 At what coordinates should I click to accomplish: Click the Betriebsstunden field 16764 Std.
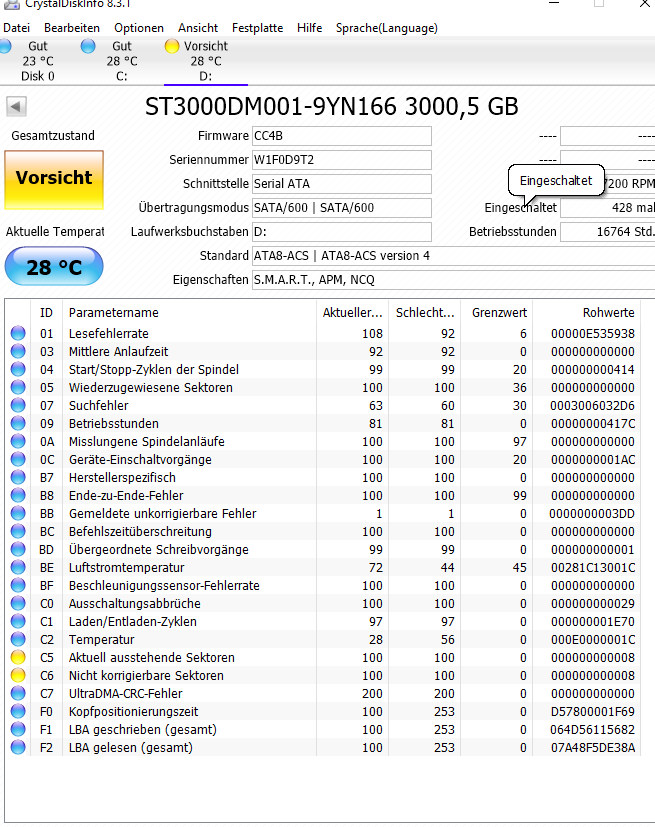[608, 232]
